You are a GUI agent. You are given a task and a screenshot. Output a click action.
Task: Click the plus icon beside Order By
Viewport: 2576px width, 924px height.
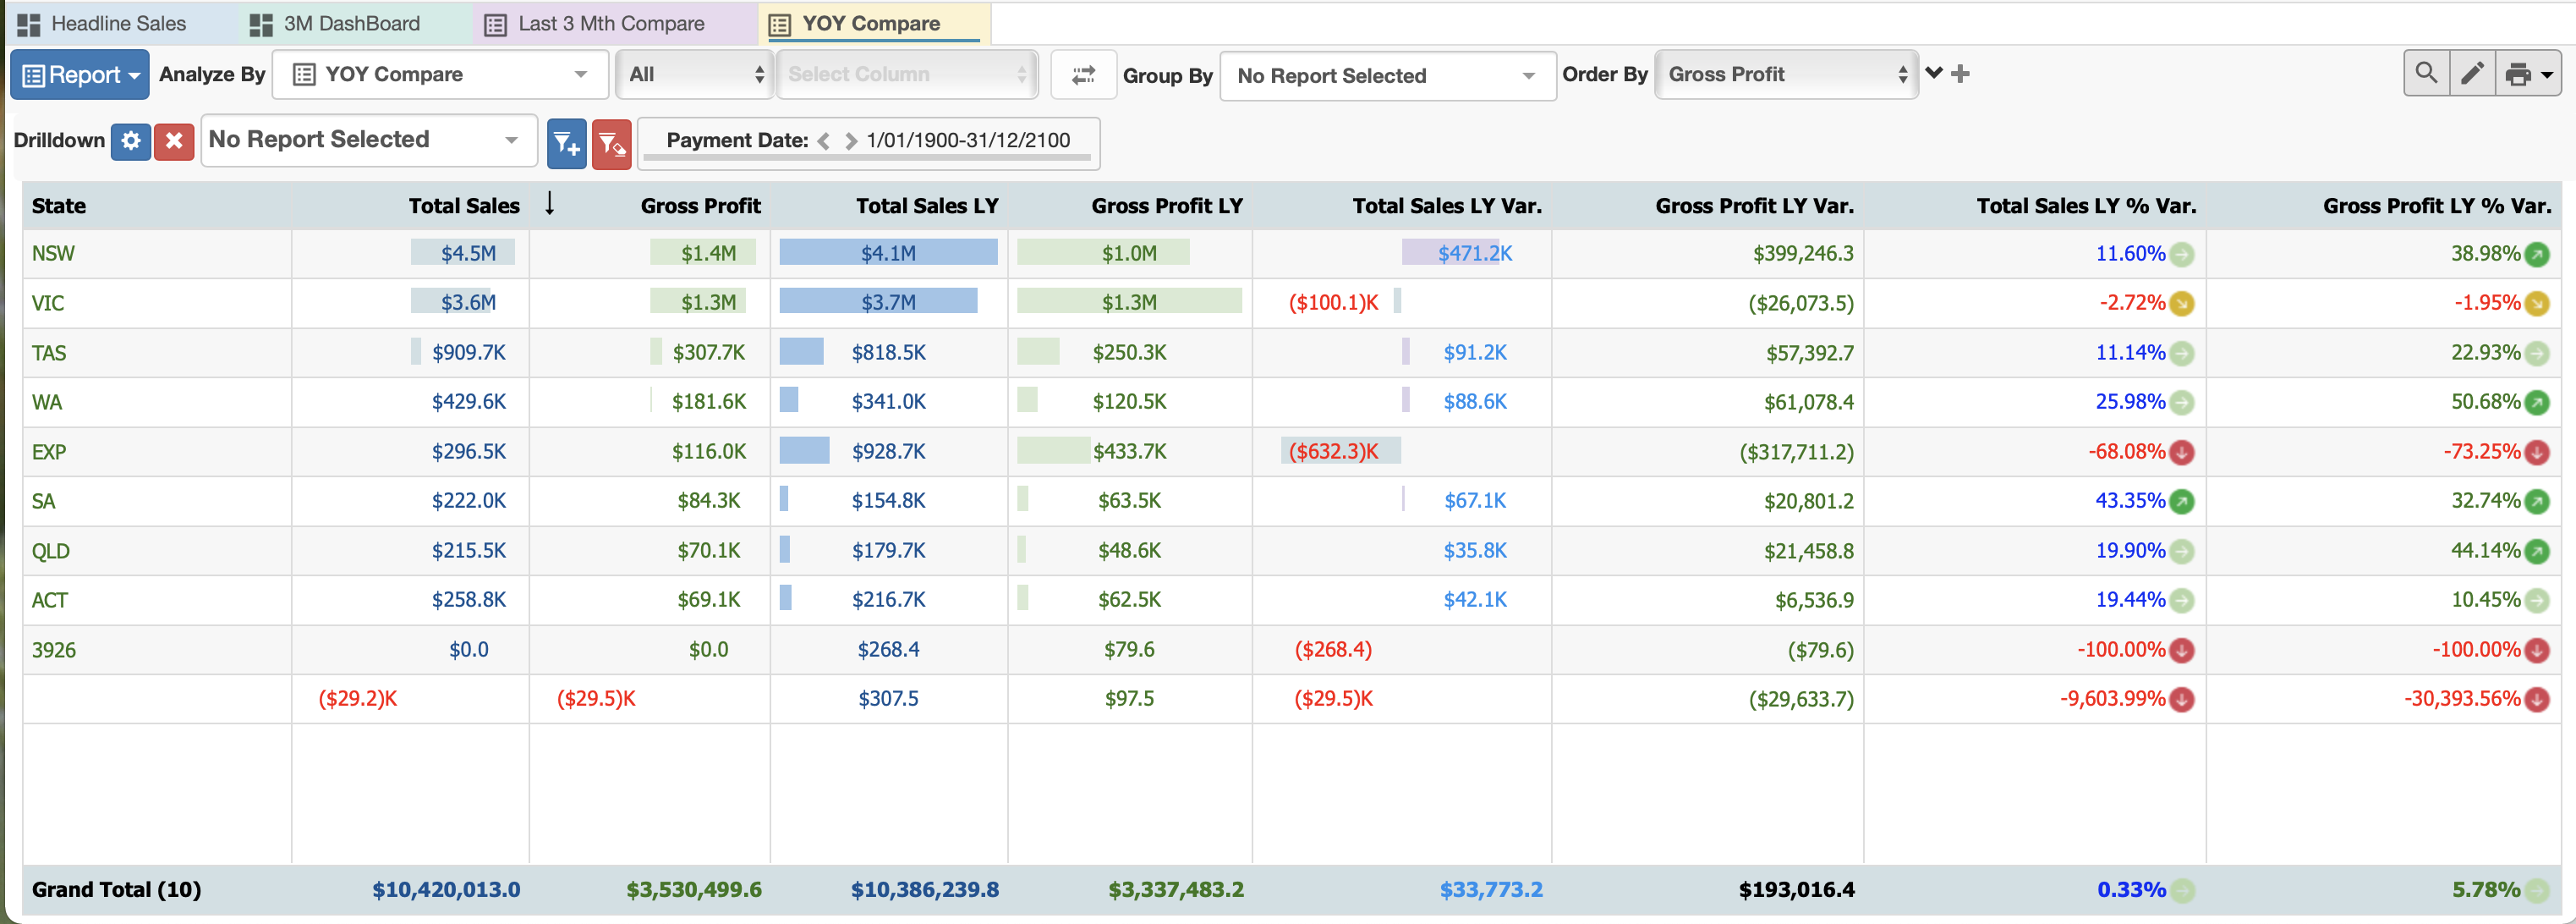point(1960,73)
